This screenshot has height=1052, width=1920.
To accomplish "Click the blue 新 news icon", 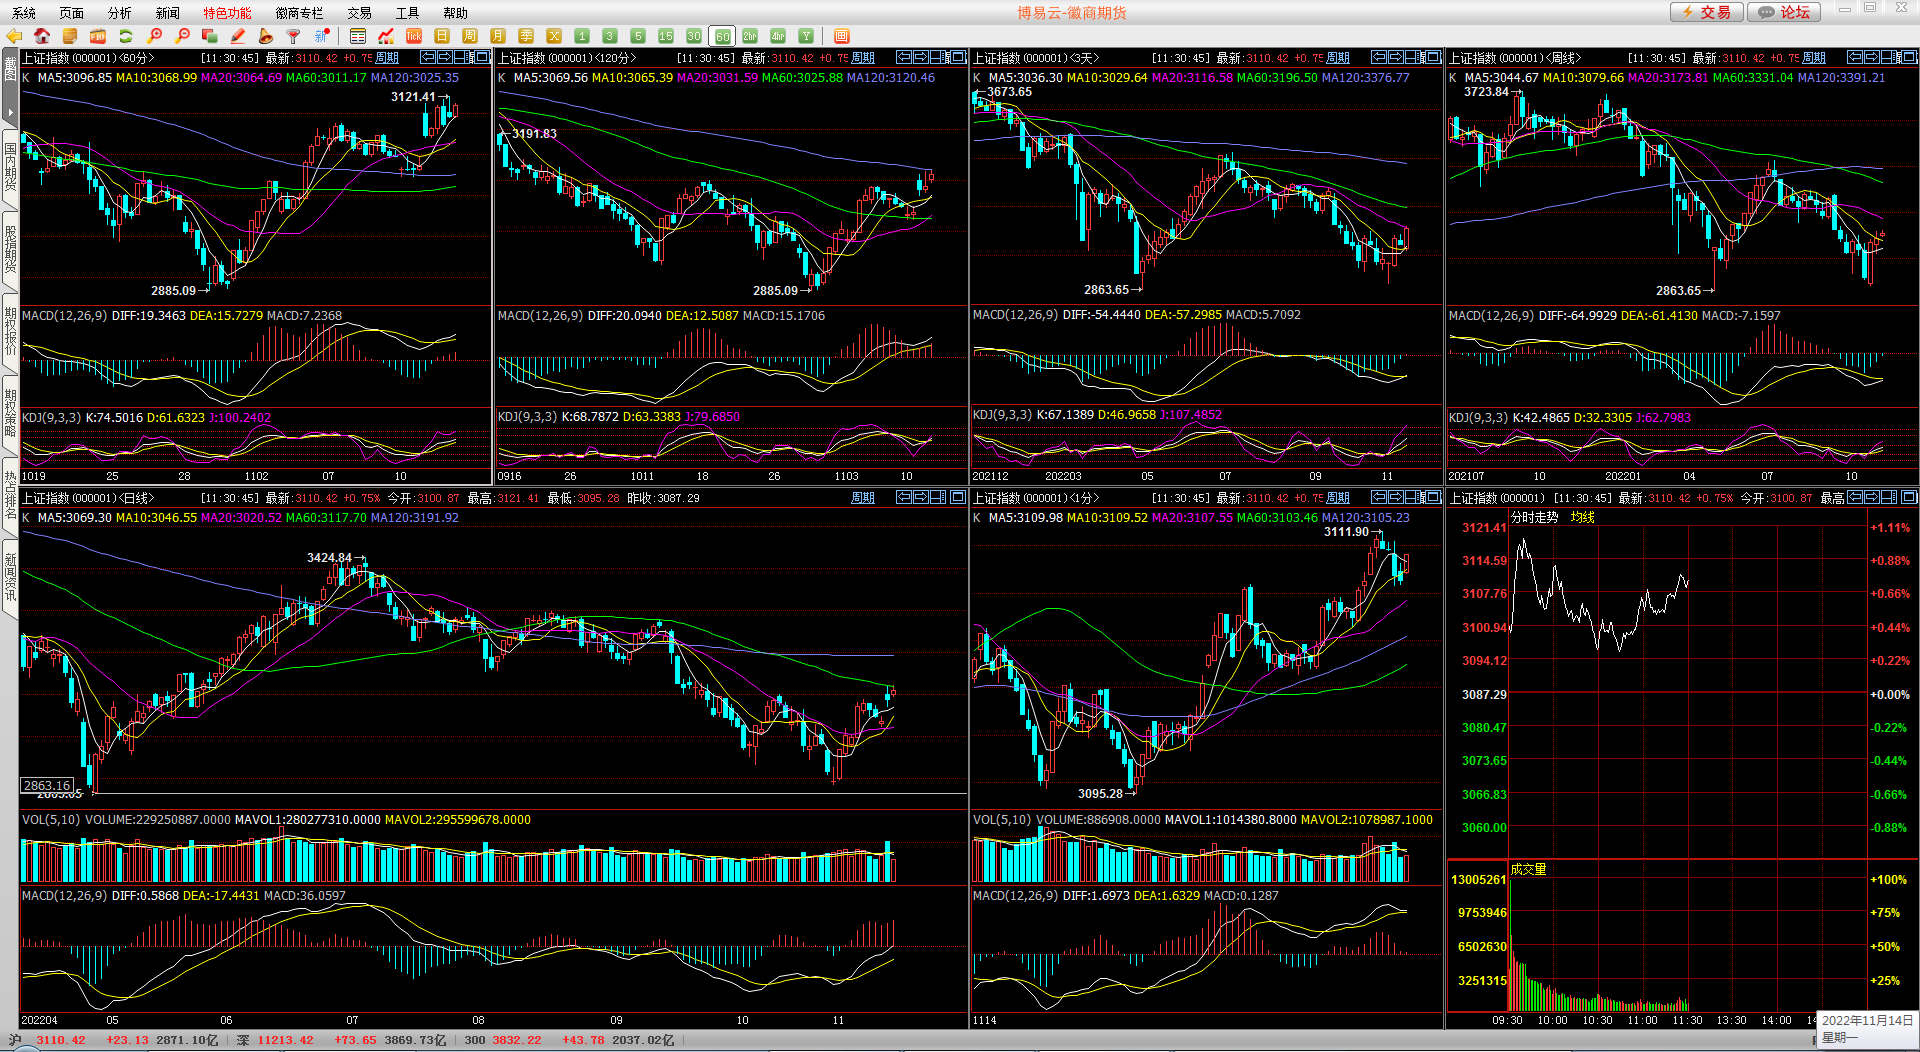I will (322, 36).
